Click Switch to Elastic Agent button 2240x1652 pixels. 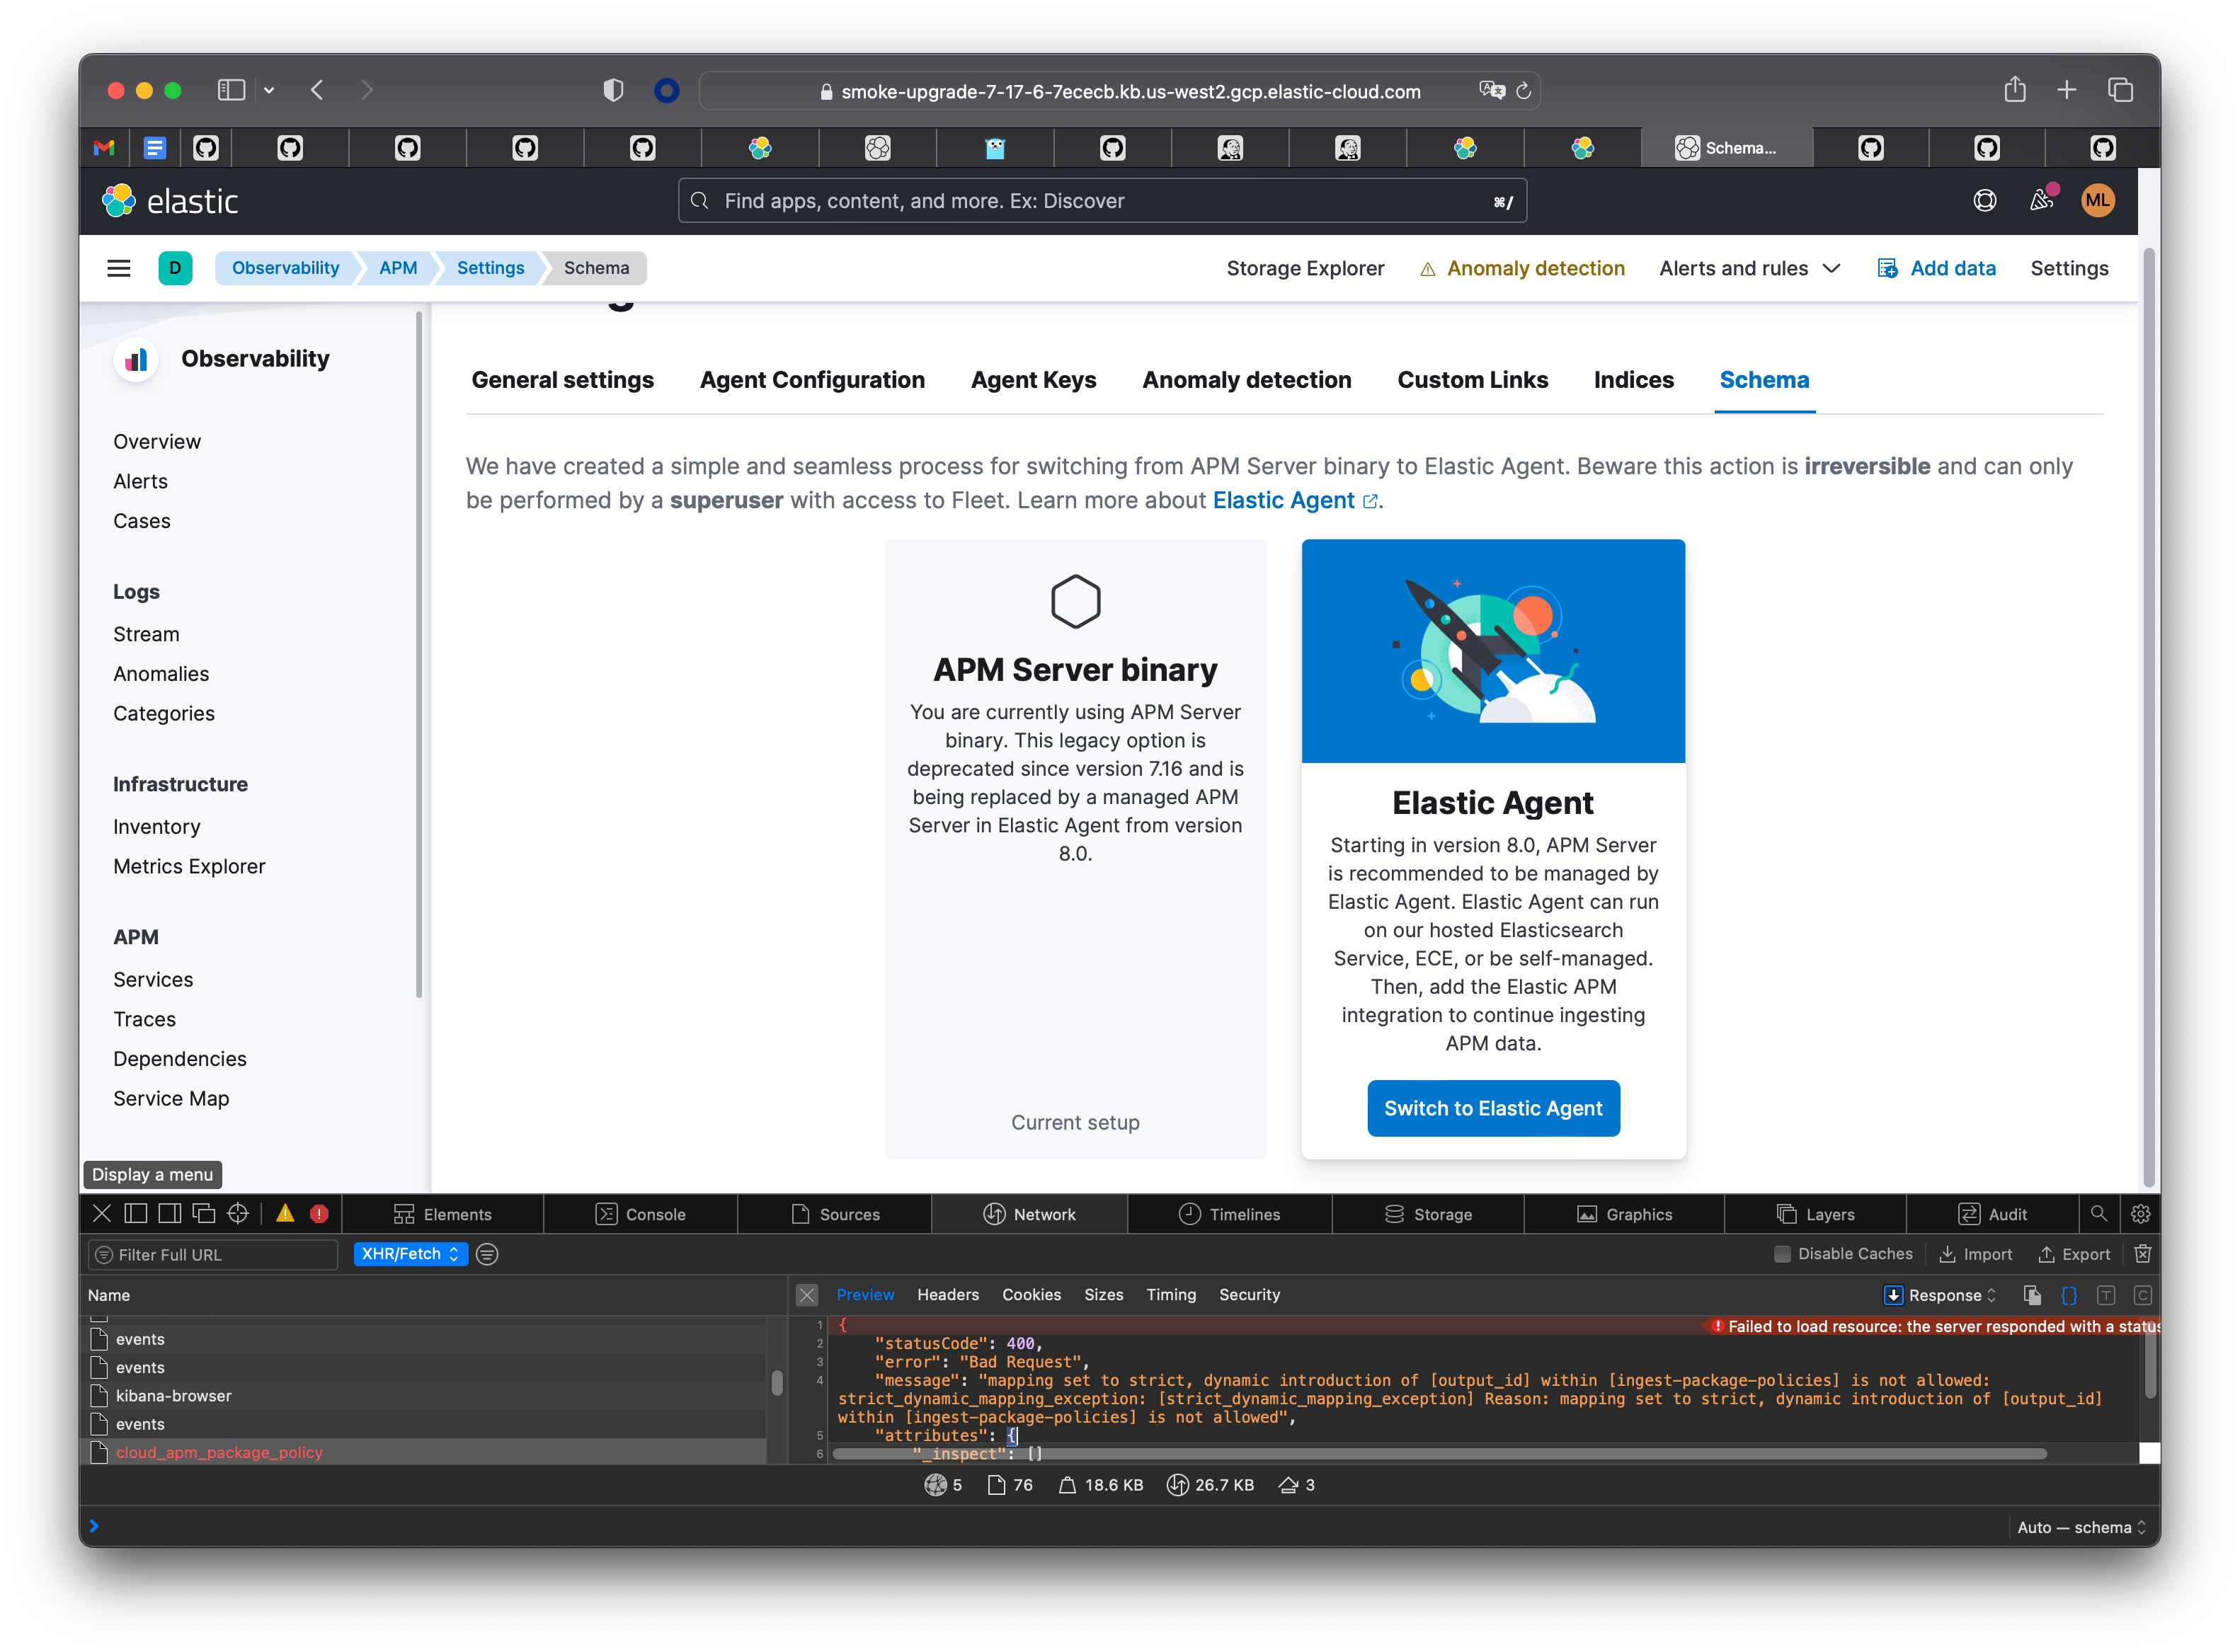1493,1108
